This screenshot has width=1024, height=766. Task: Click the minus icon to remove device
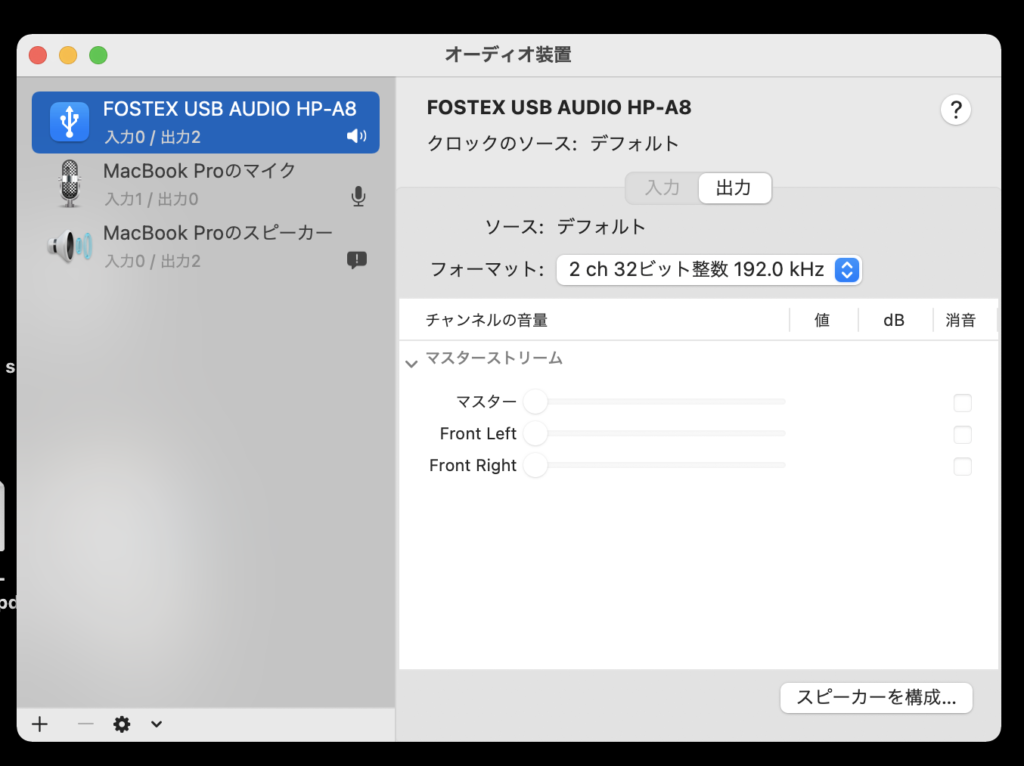click(x=85, y=724)
